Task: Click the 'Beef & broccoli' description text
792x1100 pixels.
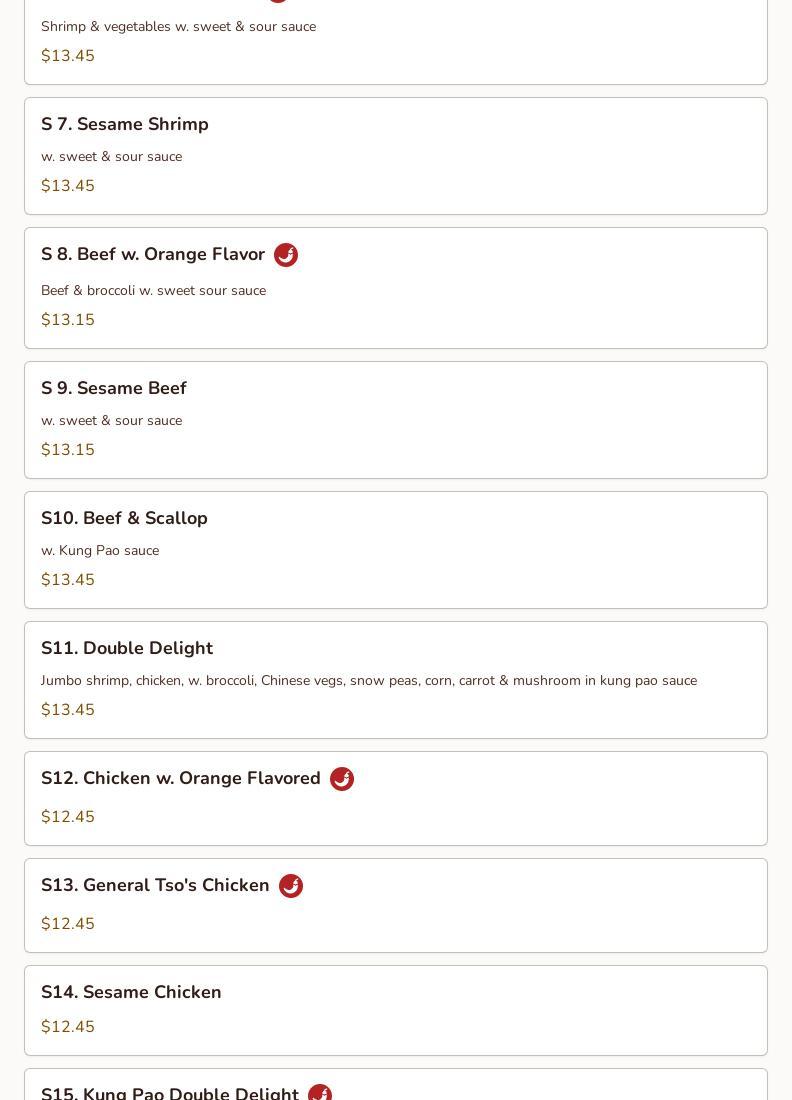Action: click(x=153, y=290)
